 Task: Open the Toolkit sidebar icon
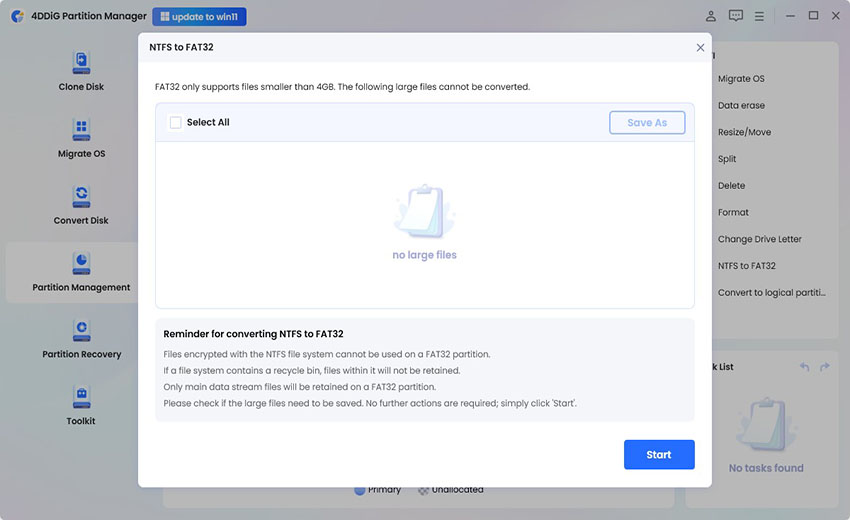[x=81, y=397]
